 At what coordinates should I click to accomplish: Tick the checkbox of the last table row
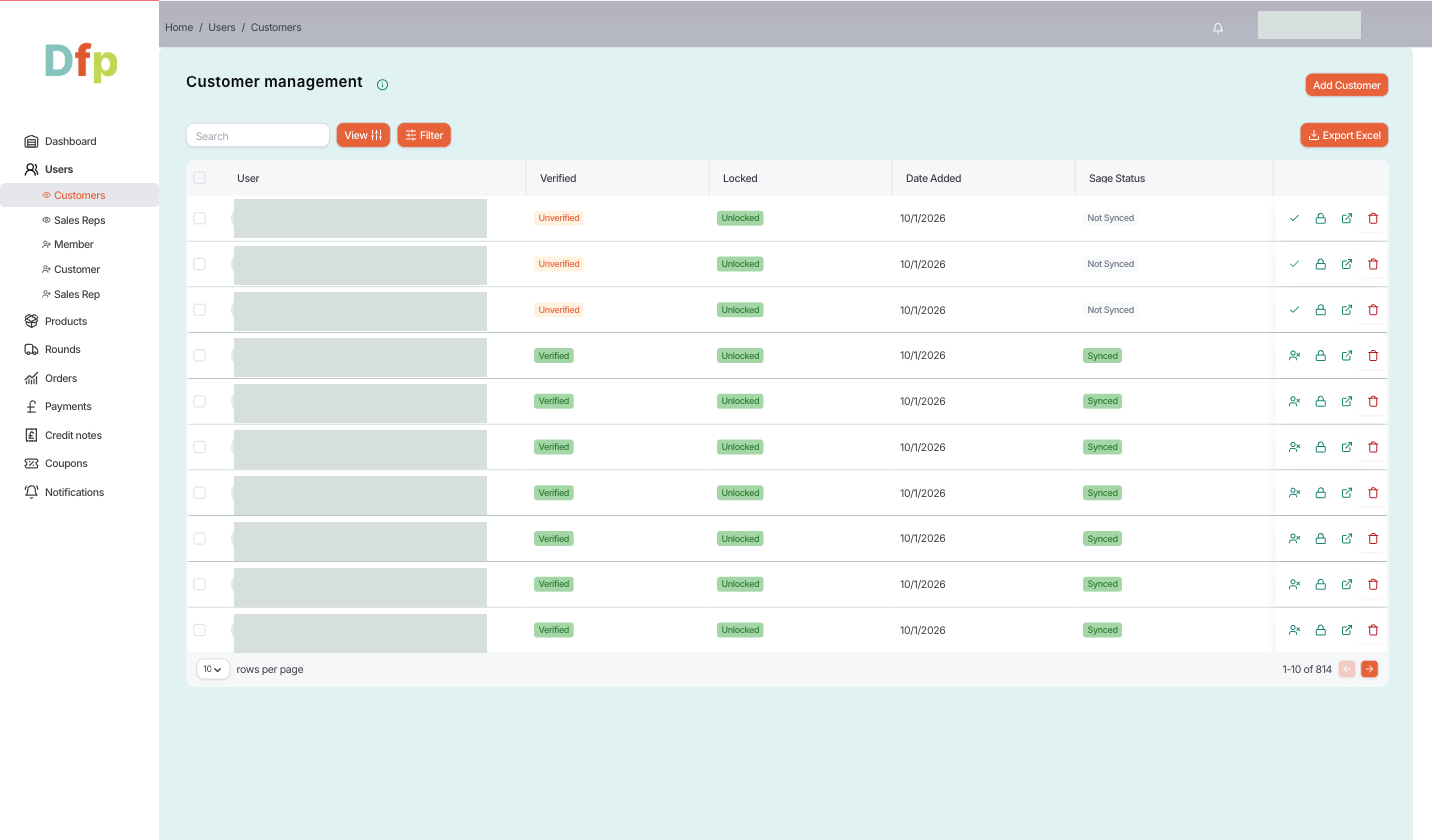coord(199,630)
